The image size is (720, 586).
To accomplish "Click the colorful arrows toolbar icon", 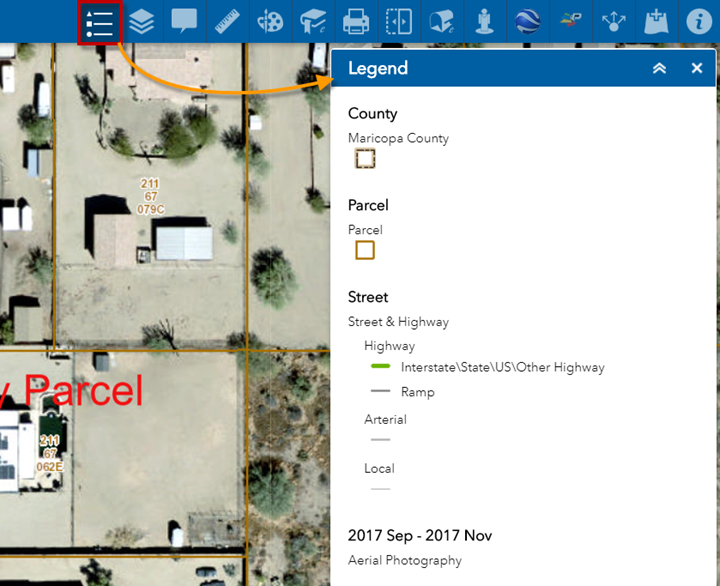I will pyautogui.click(x=570, y=22).
